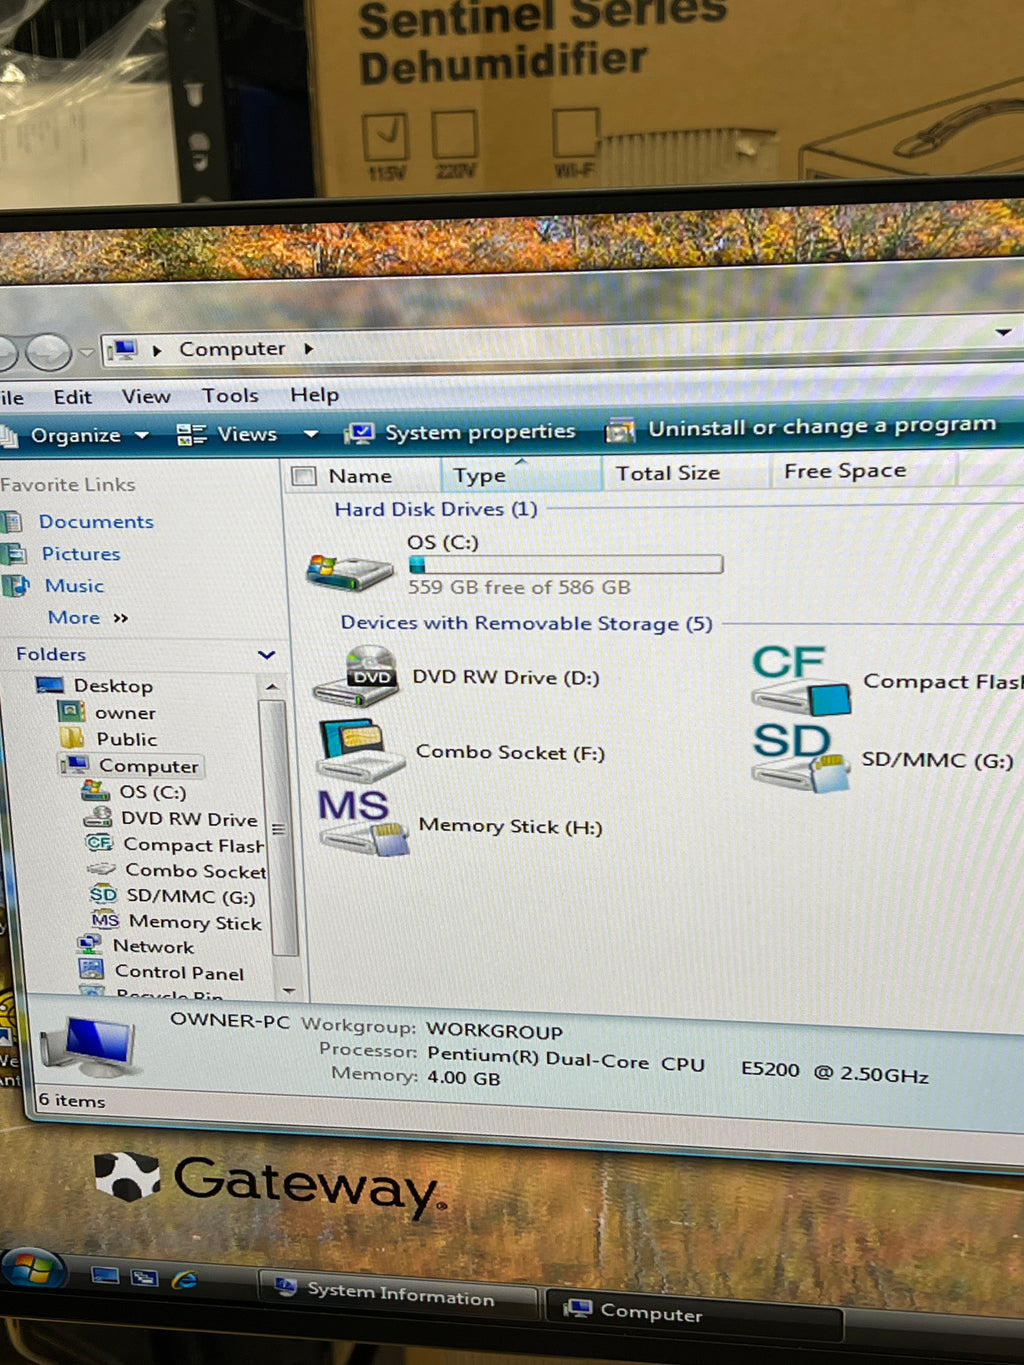The height and width of the screenshot is (1365, 1024).
Task: Open the address bar history dropdown
Action: point(1003,332)
